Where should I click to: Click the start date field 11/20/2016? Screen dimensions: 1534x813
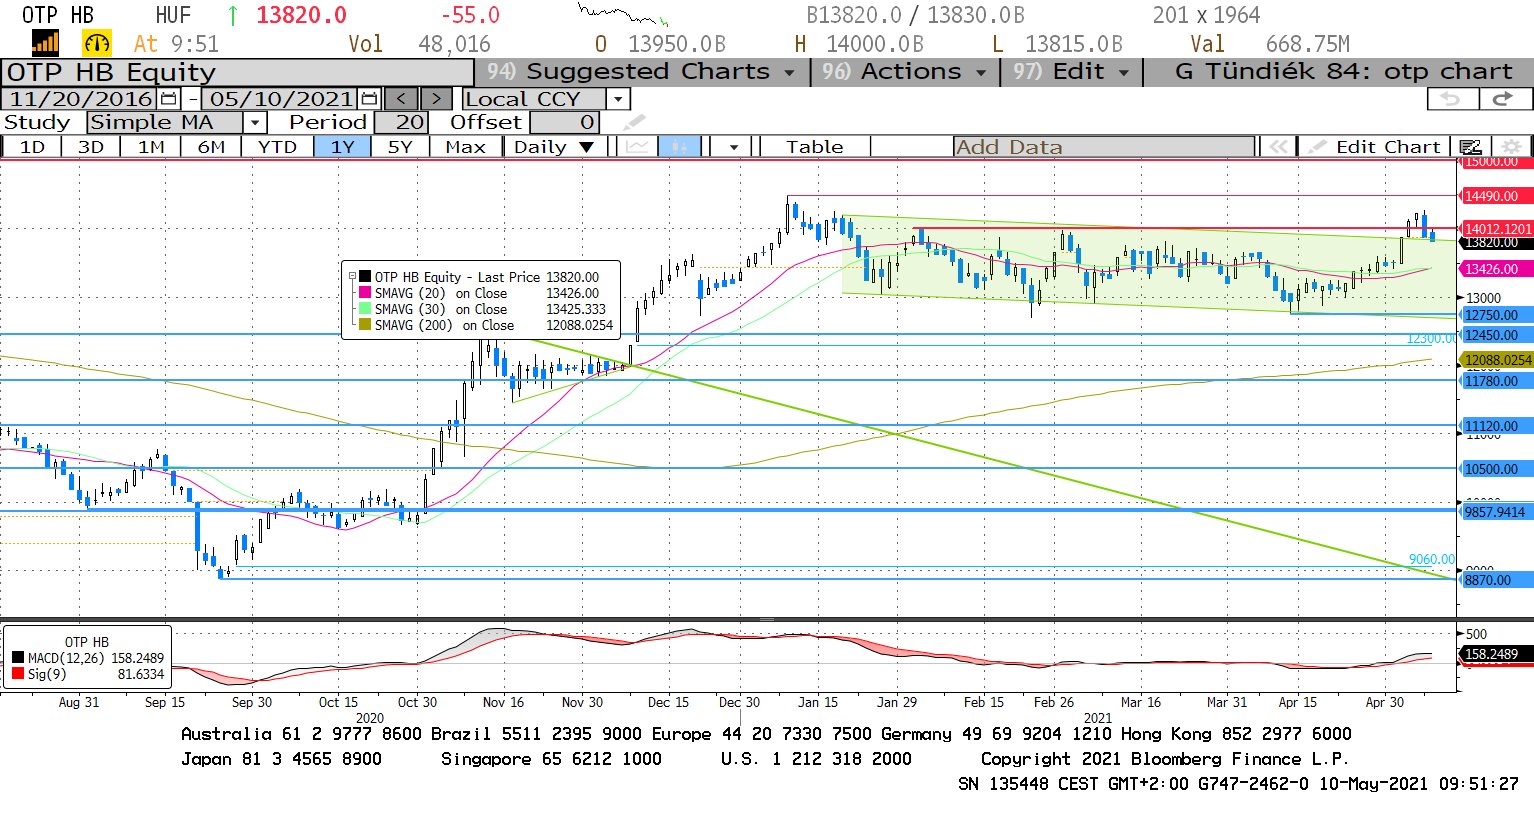click(x=81, y=99)
